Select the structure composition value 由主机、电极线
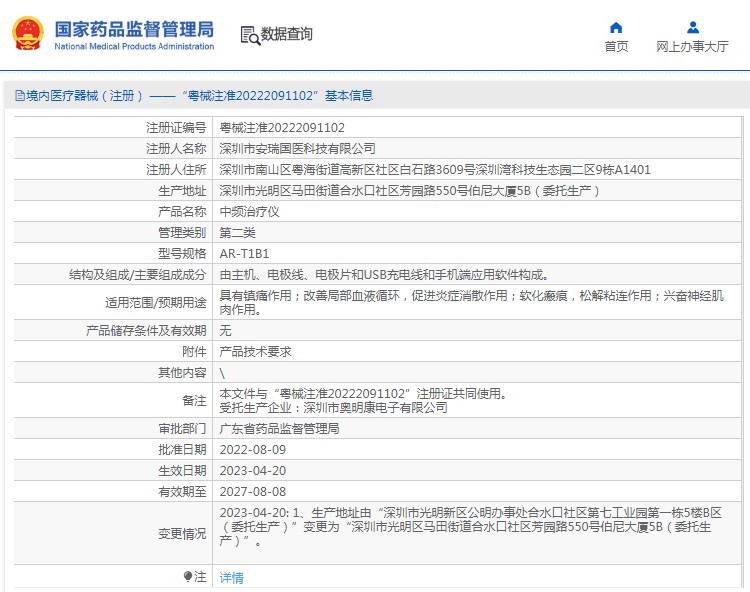Viewport: 750px width, 592px height. coord(384,275)
